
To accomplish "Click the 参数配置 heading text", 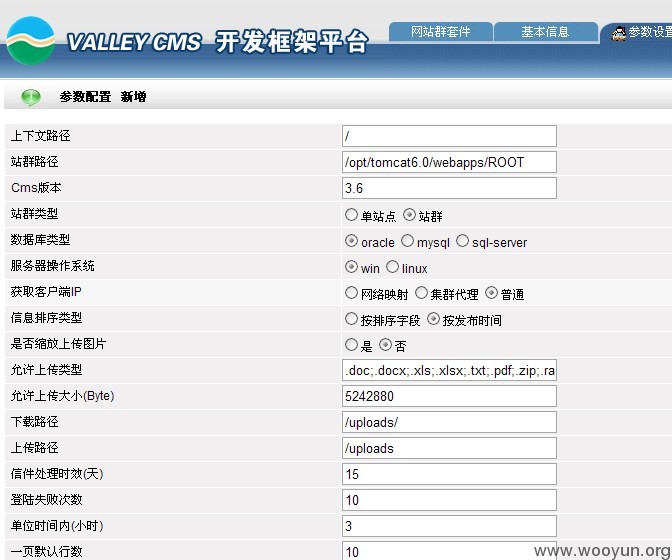I will pyautogui.click(x=85, y=97).
